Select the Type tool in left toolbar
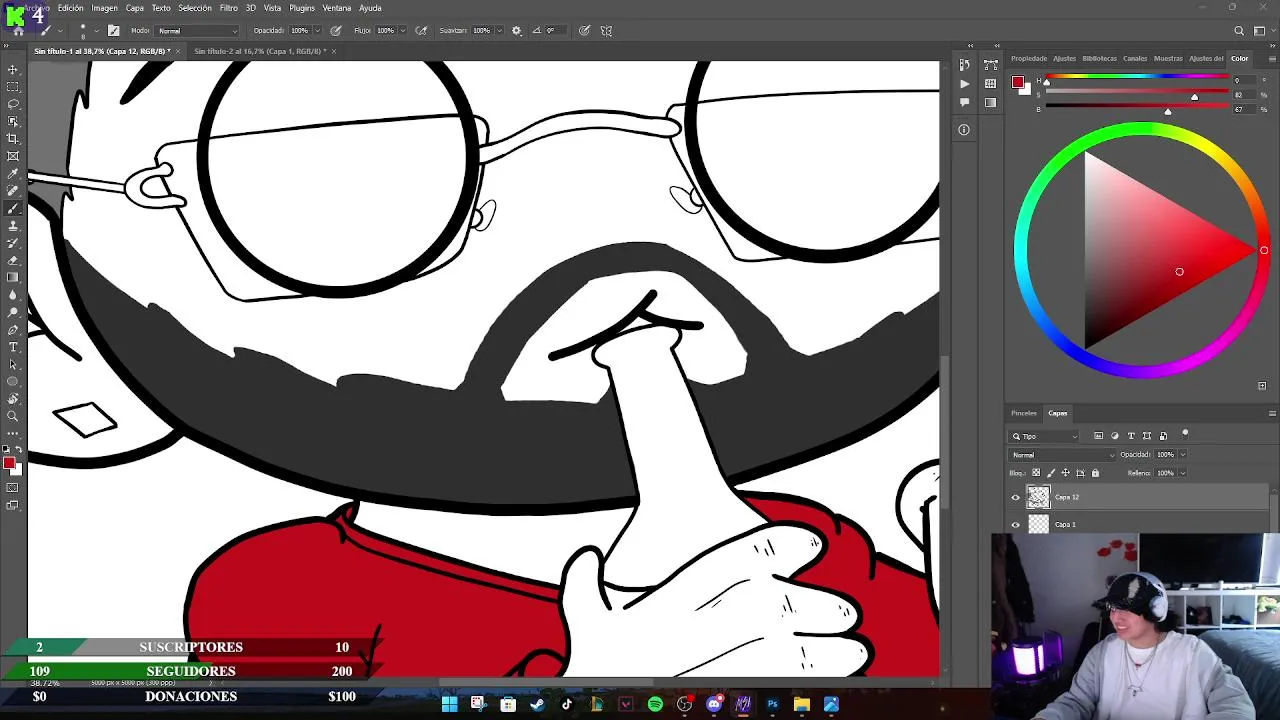The width and height of the screenshot is (1280, 720). point(13,347)
